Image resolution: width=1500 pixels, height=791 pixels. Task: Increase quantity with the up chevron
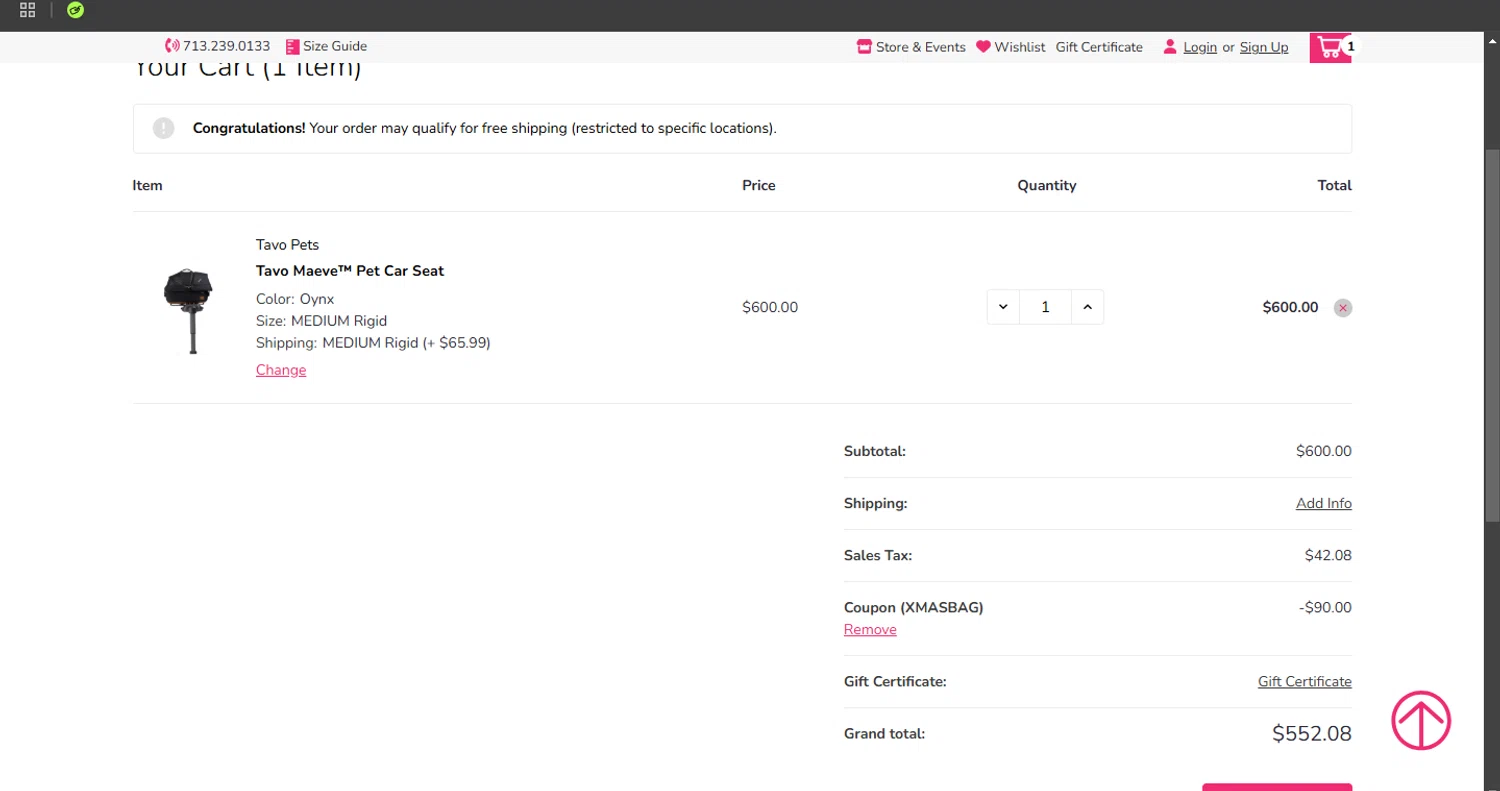(1087, 307)
